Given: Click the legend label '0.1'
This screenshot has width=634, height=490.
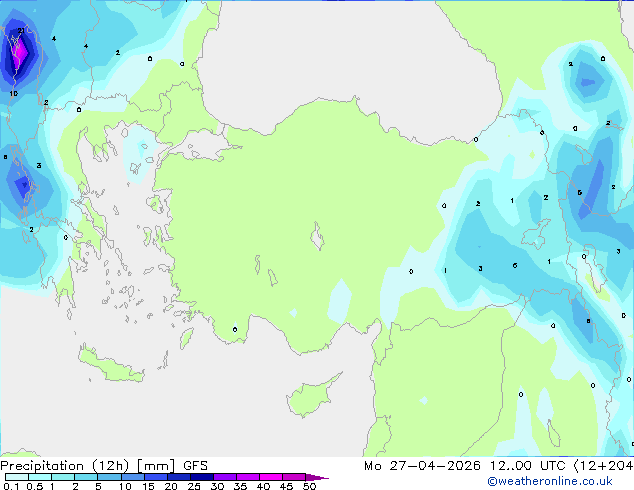Looking at the screenshot, I should tap(11, 486).
